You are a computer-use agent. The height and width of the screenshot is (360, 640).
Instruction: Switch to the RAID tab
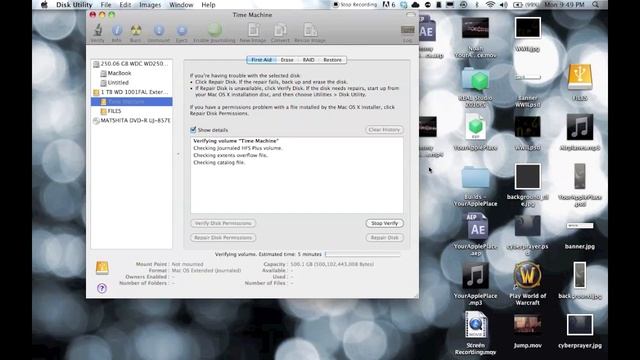(x=309, y=60)
